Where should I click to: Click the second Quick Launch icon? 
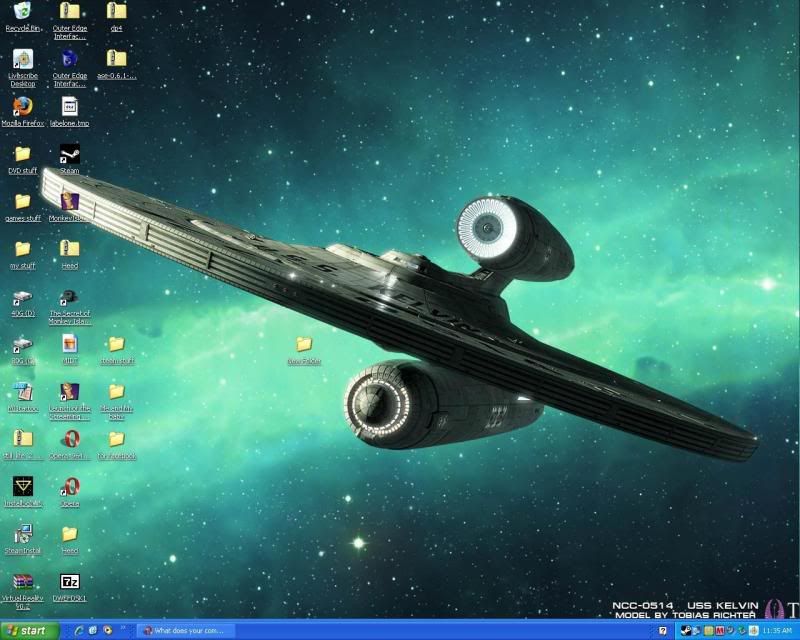pyautogui.click(x=93, y=630)
